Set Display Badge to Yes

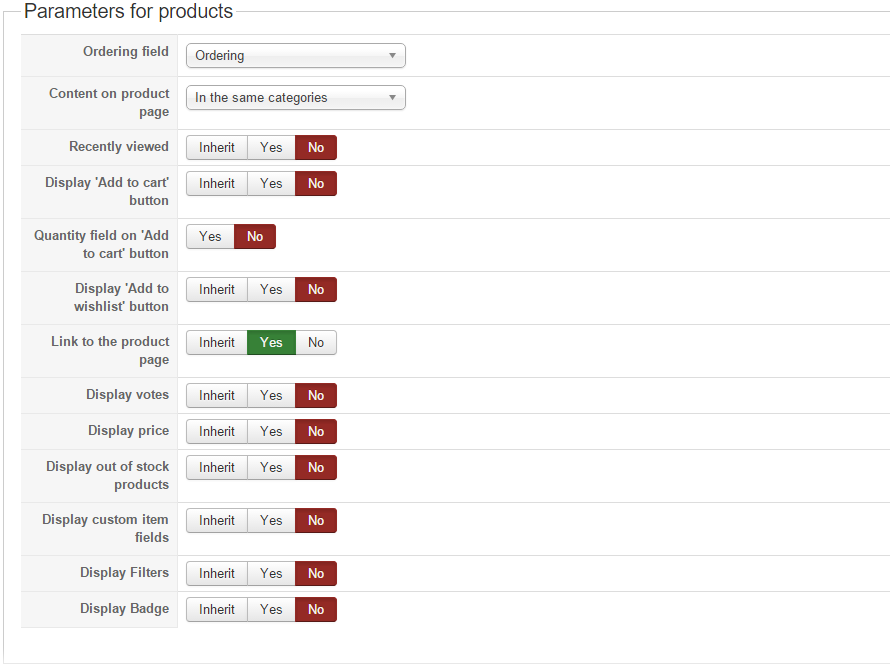point(271,610)
